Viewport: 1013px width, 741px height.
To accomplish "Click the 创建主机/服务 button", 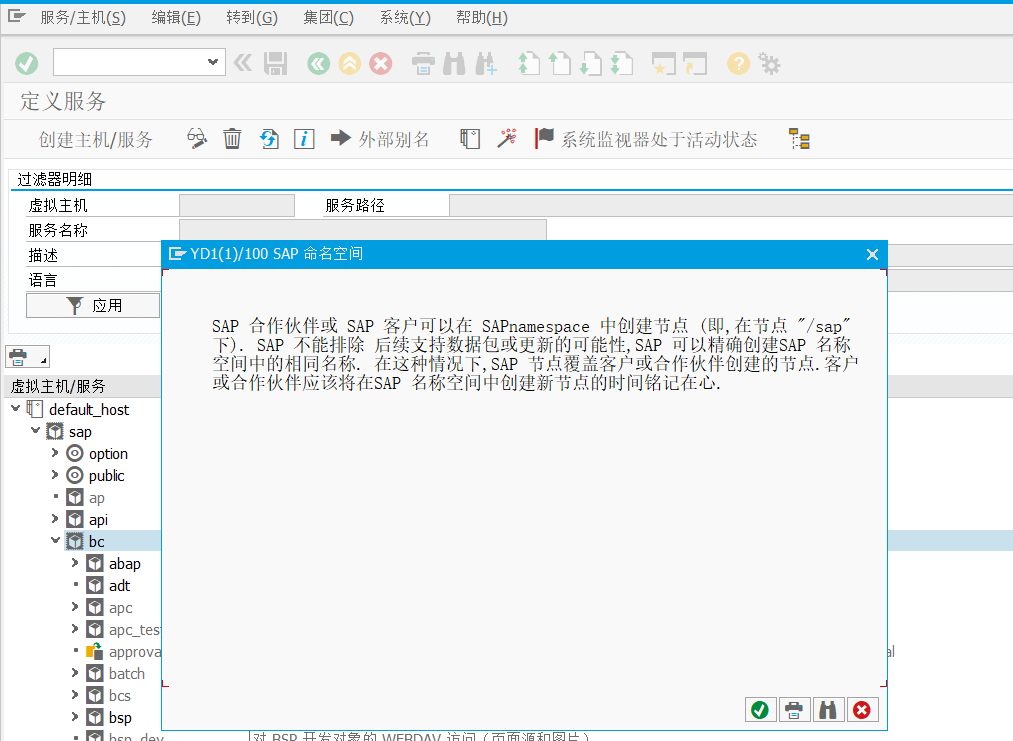I will [96, 139].
